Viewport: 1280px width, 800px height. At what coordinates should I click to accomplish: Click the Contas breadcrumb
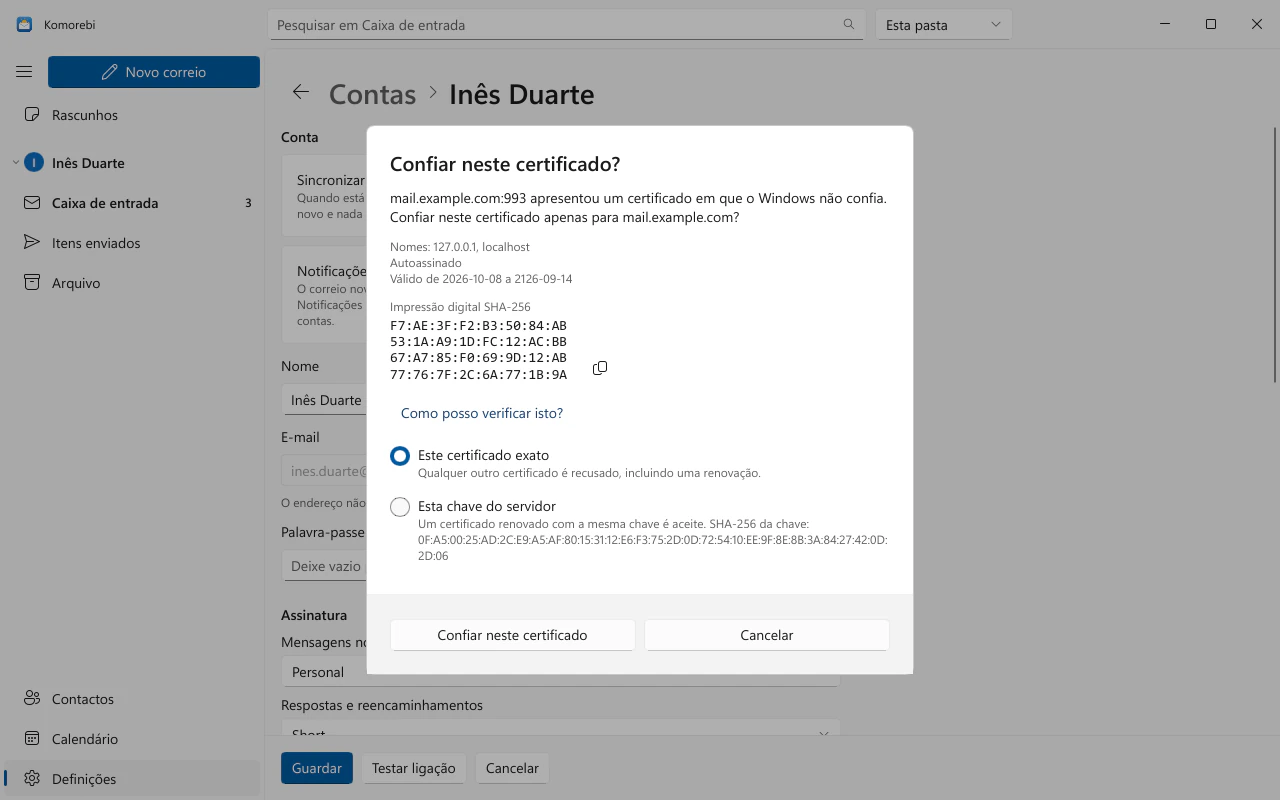pos(372,94)
